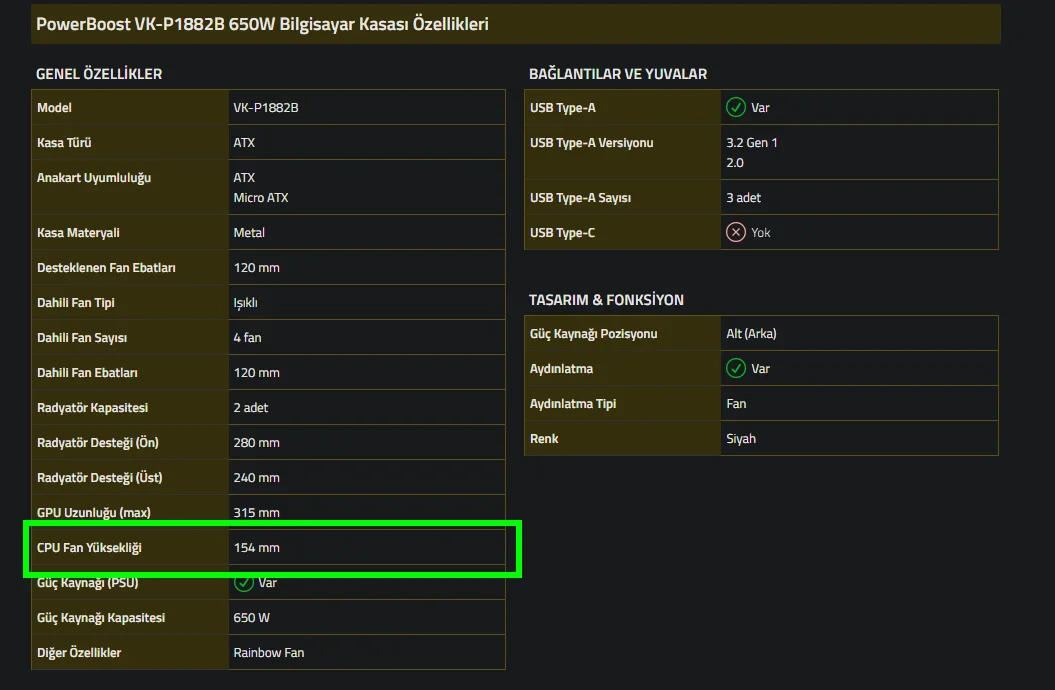The image size is (1055, 690).
Task: Click the GPU Uzunluğu (max) label
Action: coord(94,512)
